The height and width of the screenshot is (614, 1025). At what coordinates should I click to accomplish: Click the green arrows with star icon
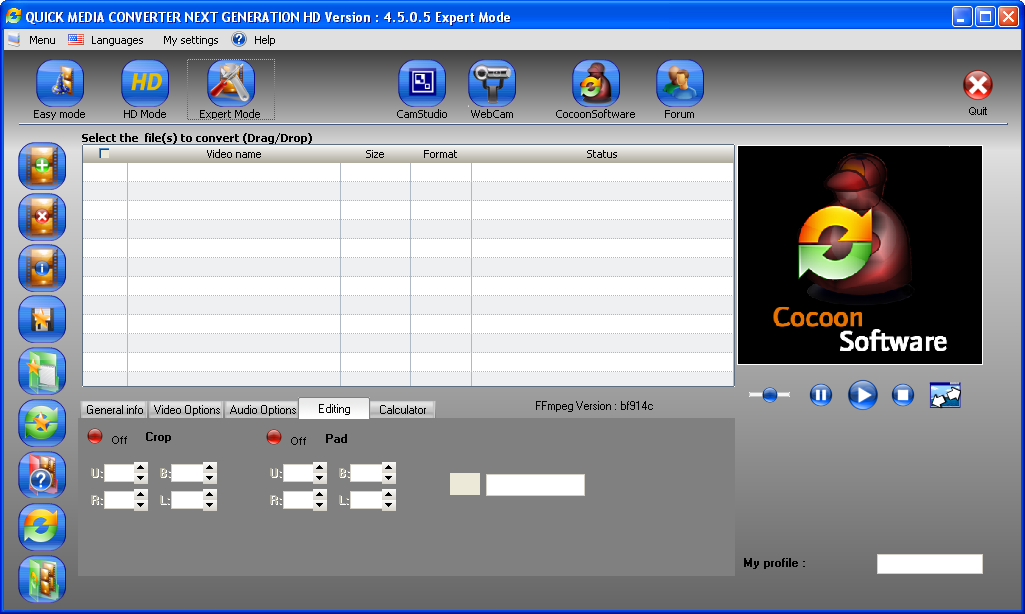(42, 422)
